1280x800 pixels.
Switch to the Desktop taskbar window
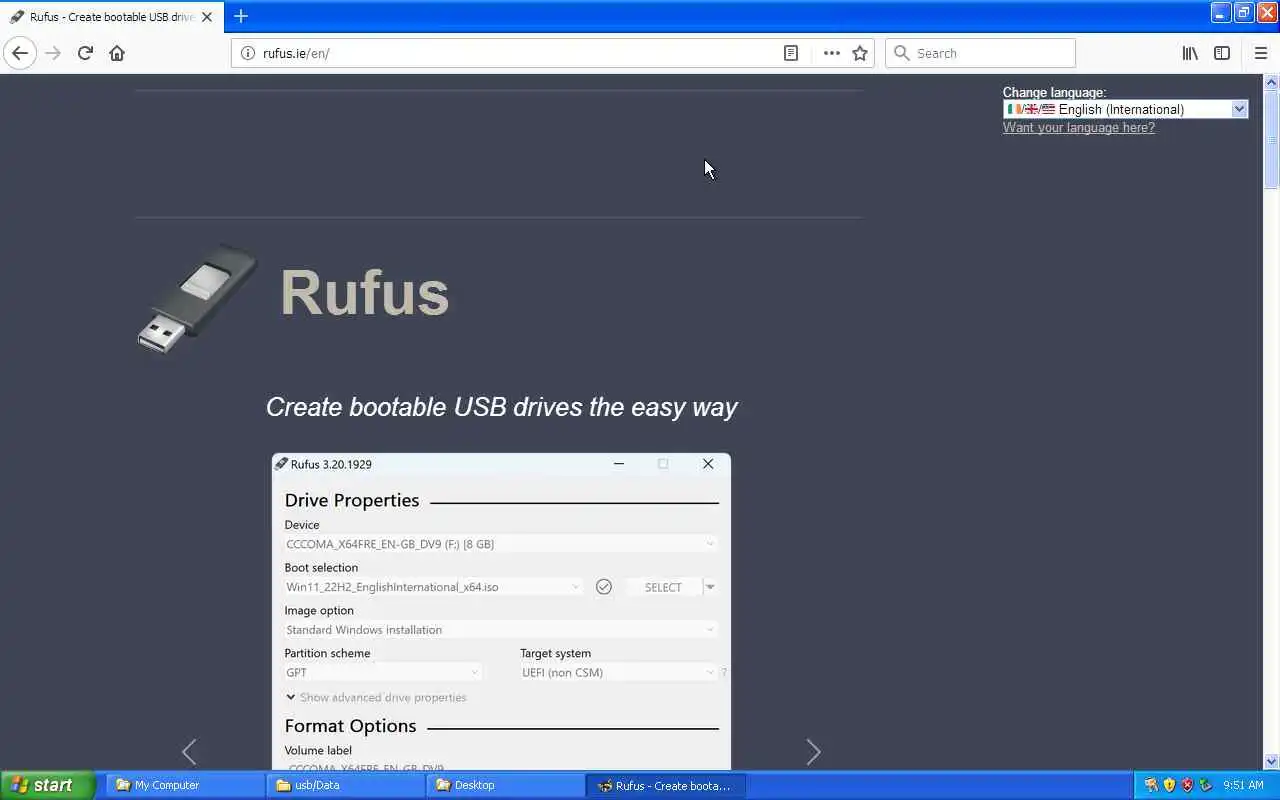pos(505,785)
